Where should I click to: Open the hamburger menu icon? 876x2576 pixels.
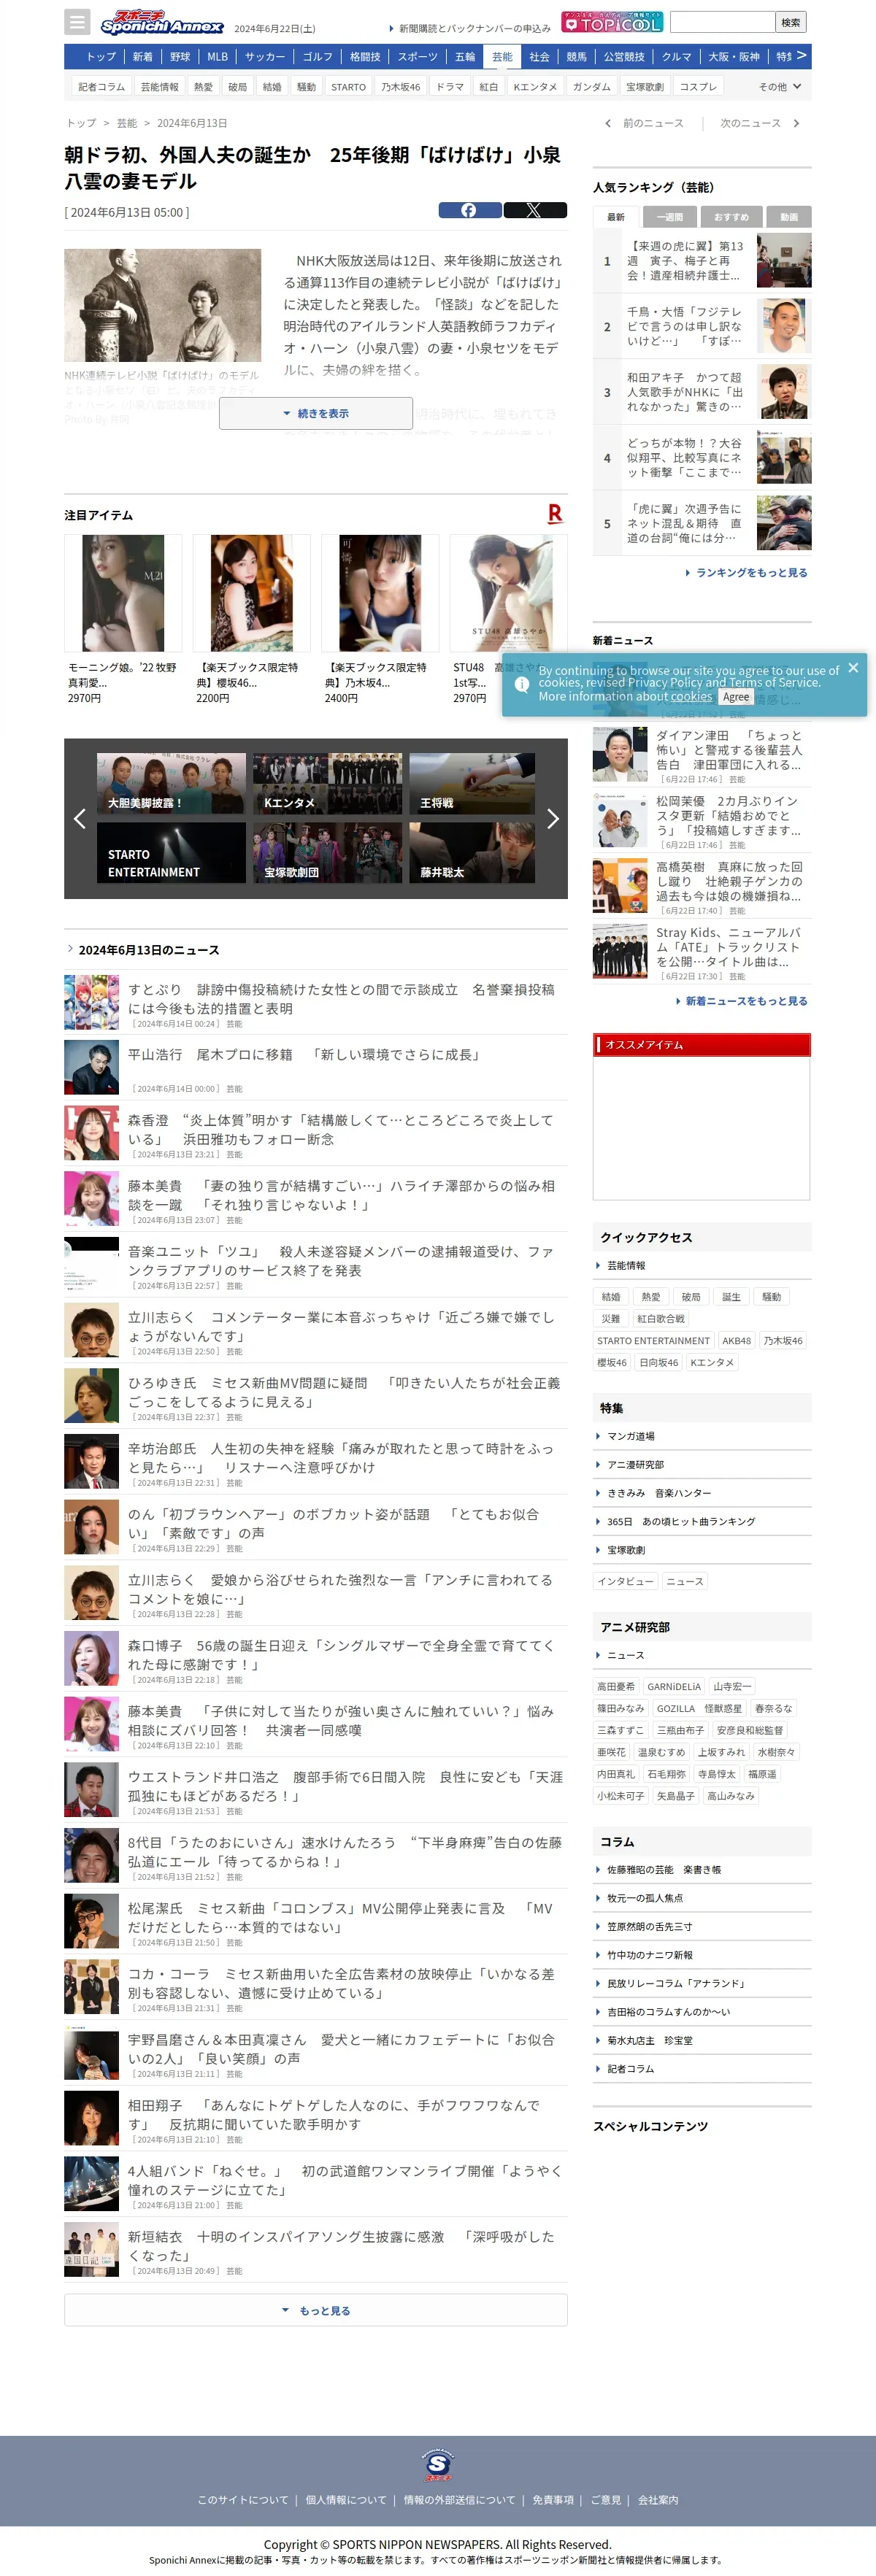tap(77, 21)
